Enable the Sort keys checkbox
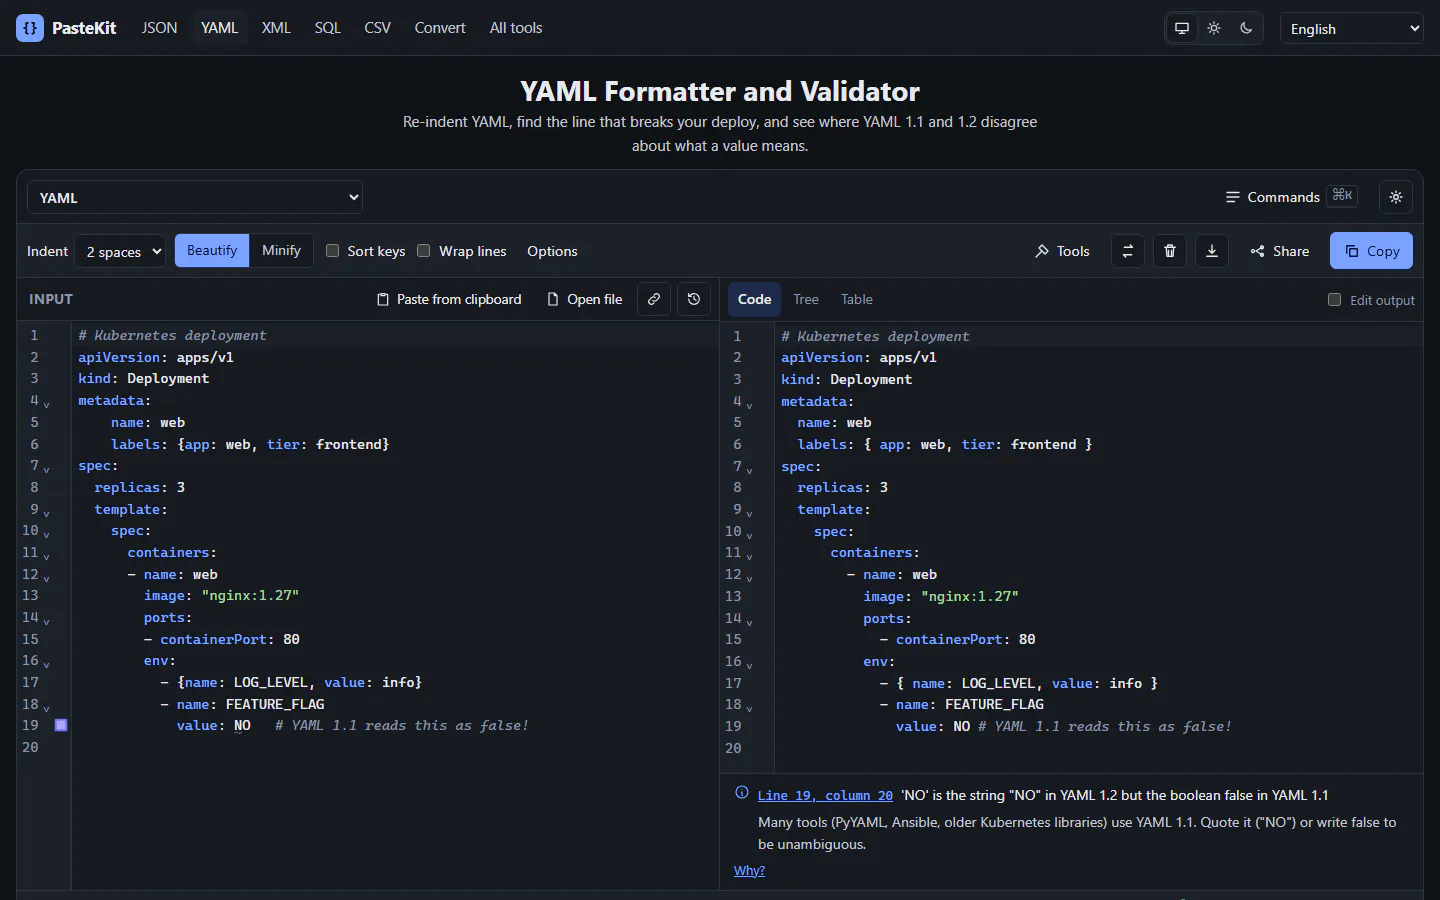The height and width of the screenshot is (900, 1440). click(x=333, y=251)
